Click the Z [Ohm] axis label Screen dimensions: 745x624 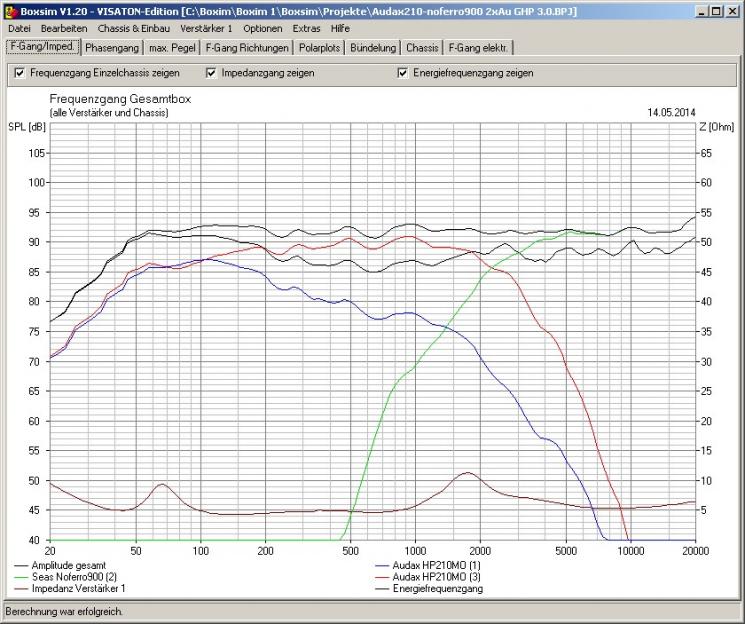tap(716, 127)
